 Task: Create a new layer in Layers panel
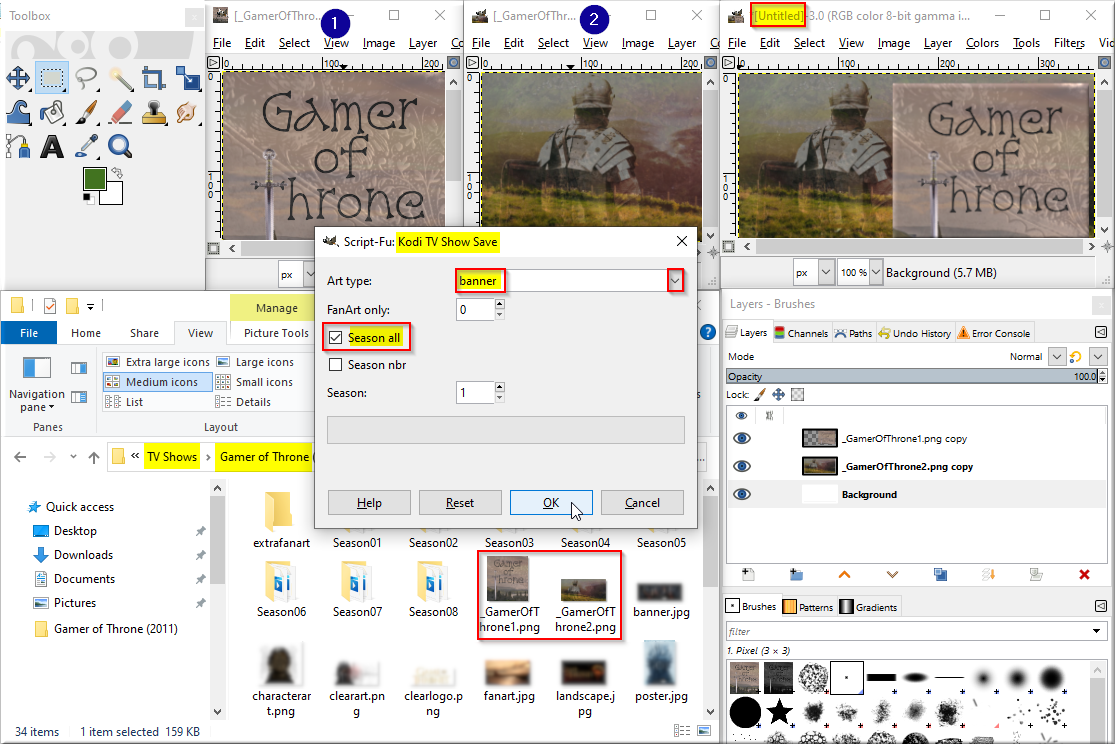(748, 574)
